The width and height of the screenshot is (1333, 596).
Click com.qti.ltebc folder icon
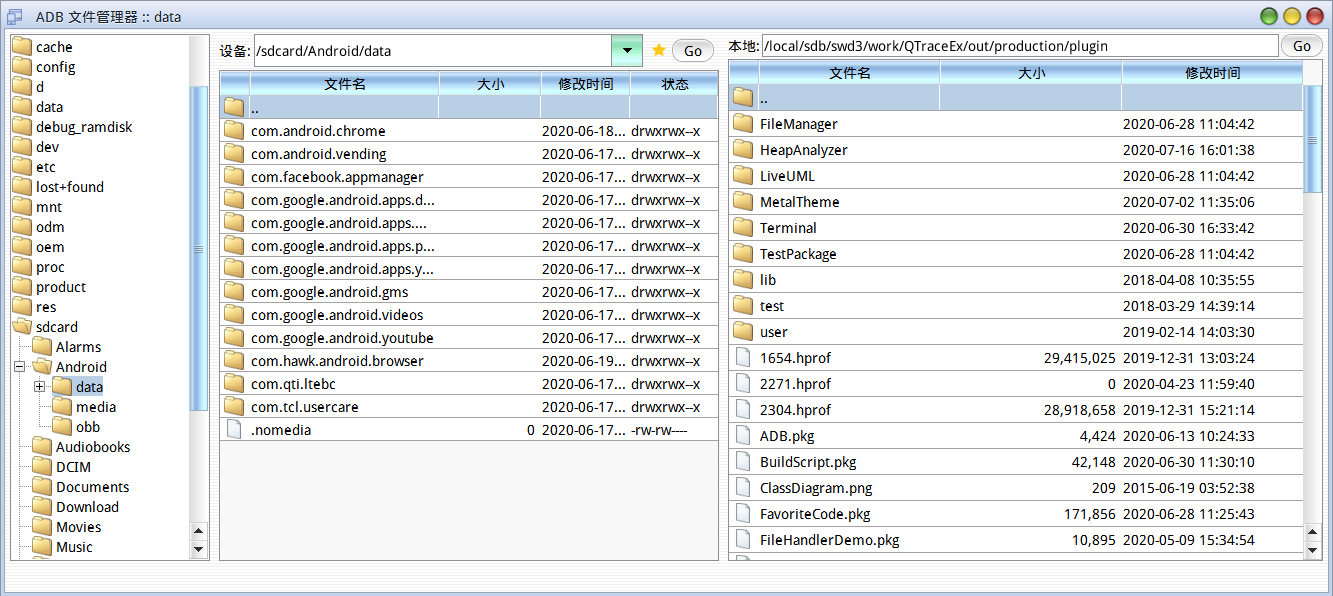(x=234, y=384)
